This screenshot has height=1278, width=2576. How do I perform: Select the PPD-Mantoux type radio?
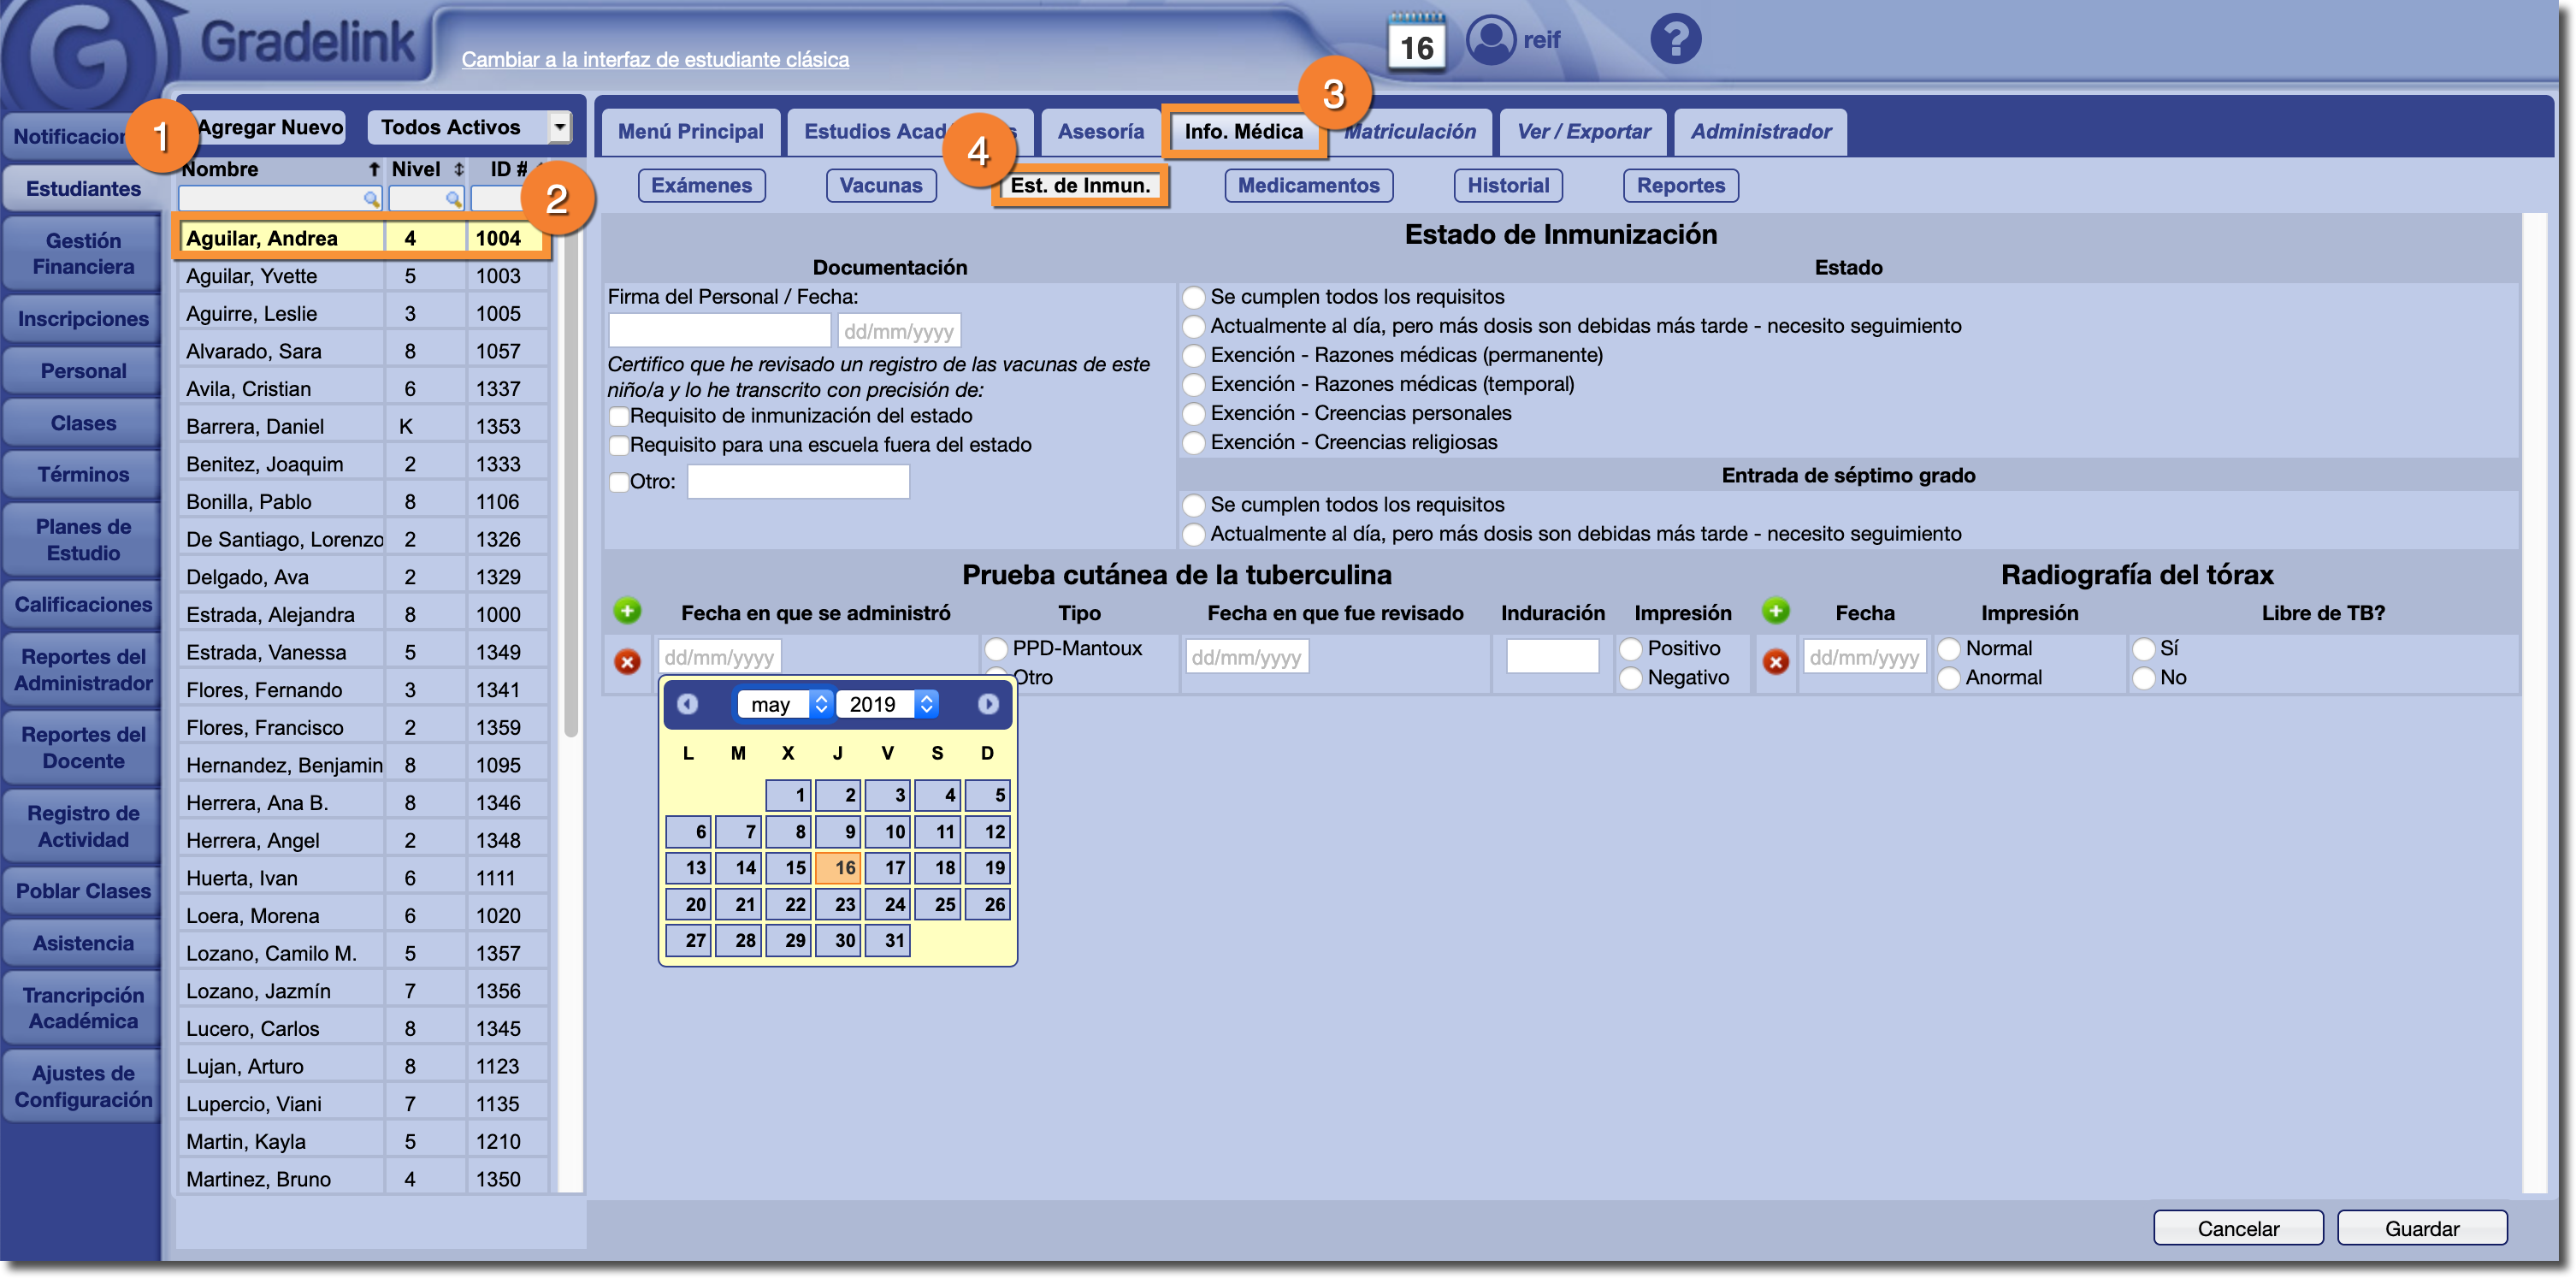coord(996,649)
